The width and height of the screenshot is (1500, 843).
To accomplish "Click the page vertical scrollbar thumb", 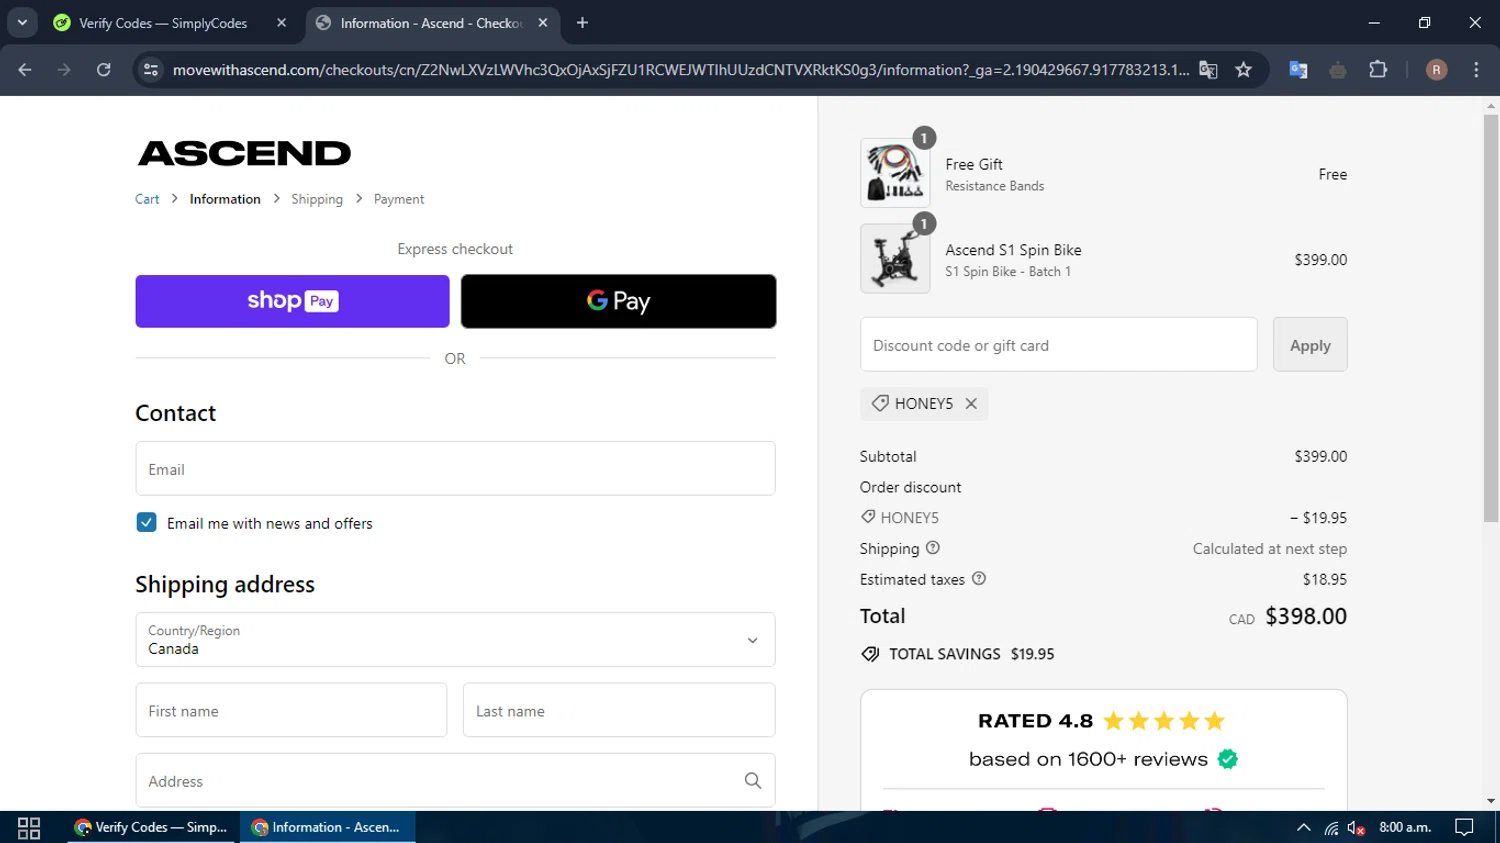I will click(x=1491, y=318).
